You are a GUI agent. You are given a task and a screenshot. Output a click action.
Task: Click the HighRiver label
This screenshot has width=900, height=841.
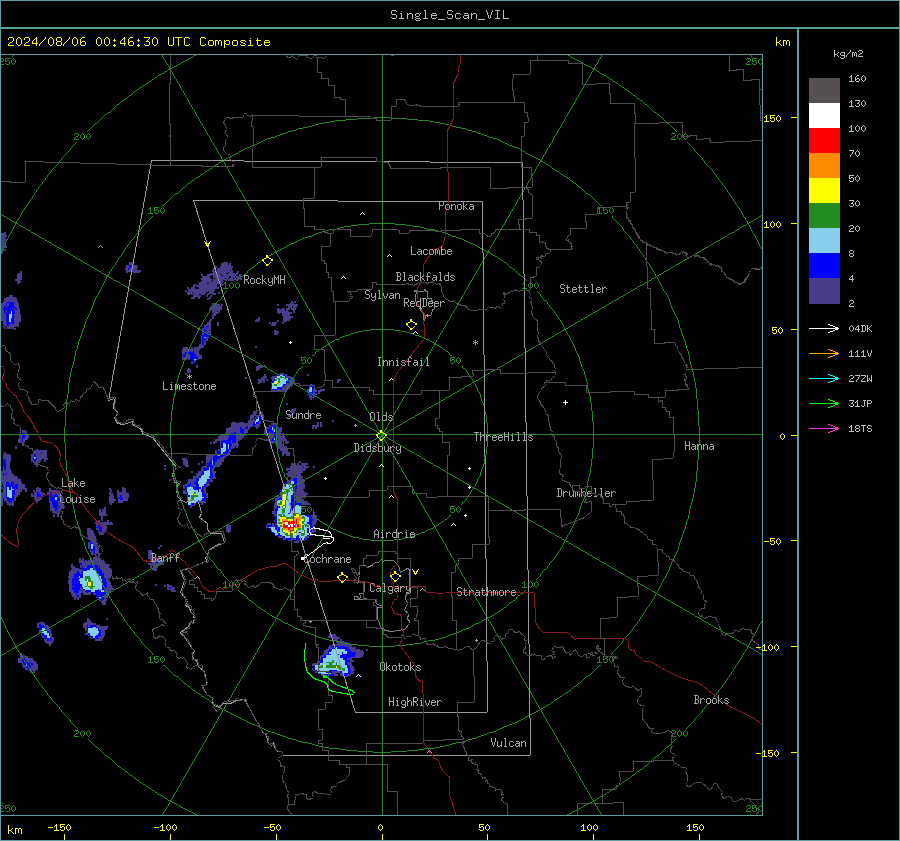coord(415,702)
